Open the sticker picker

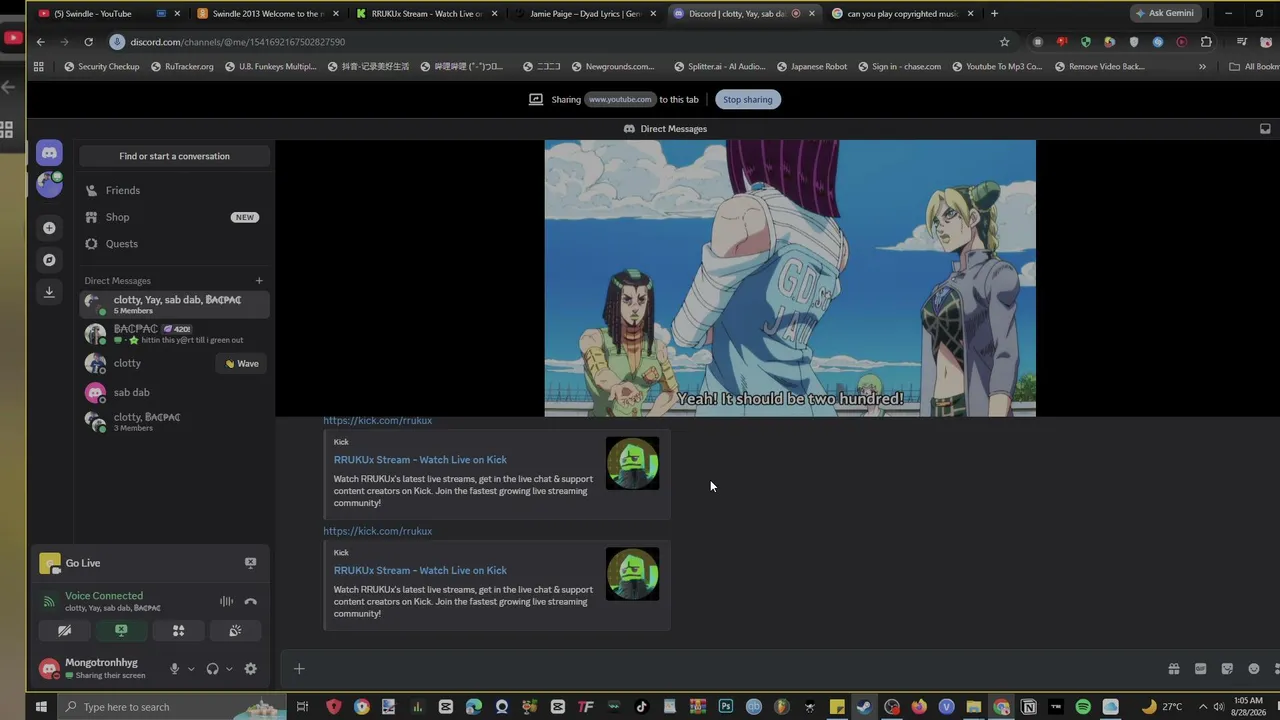click(1227, 669)
